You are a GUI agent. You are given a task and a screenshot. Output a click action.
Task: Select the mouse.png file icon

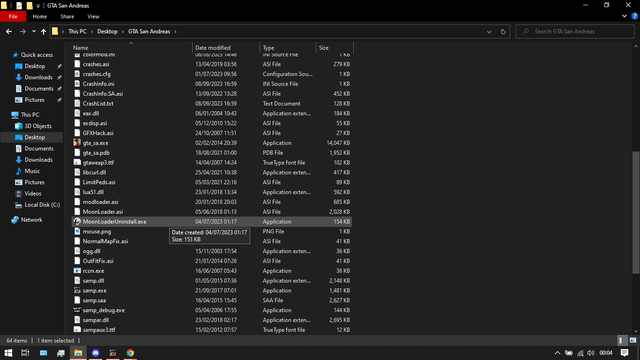coord(77,231)
